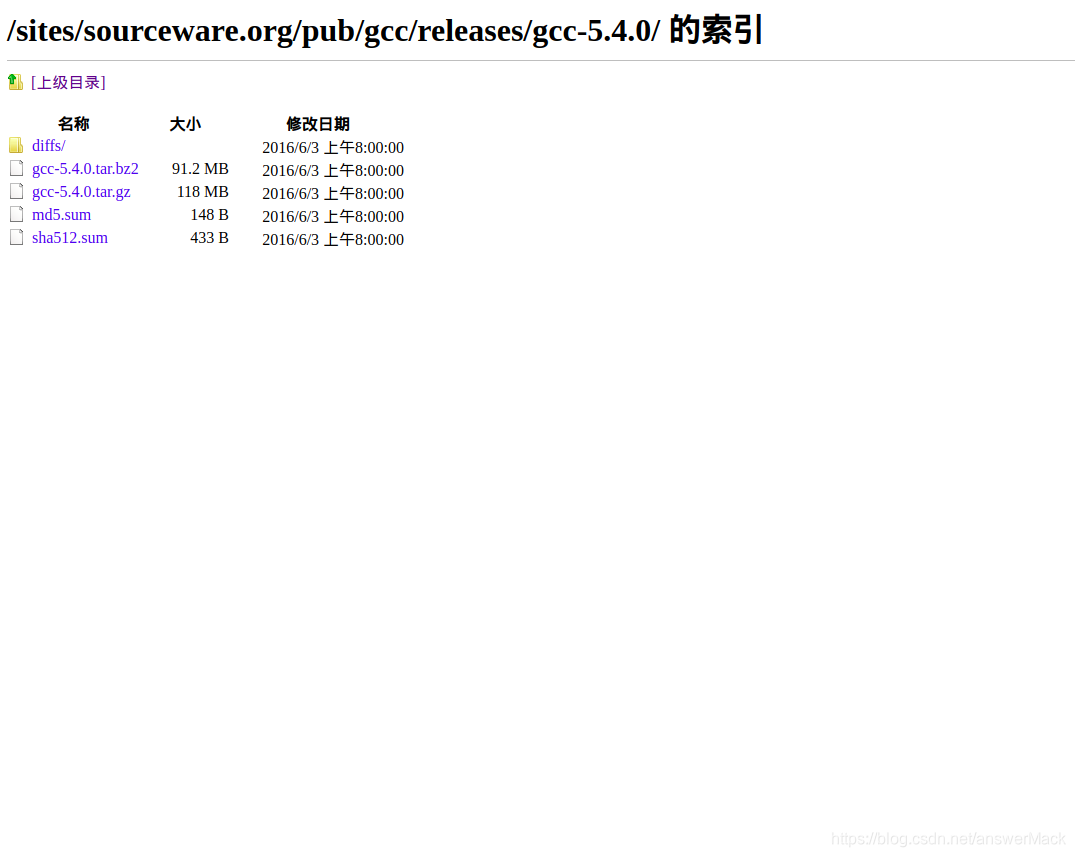Image resolution: width=1075 pixels, height=857 pixels.
Task: Open the sha512.sum file link
Action: pos(69,238)
